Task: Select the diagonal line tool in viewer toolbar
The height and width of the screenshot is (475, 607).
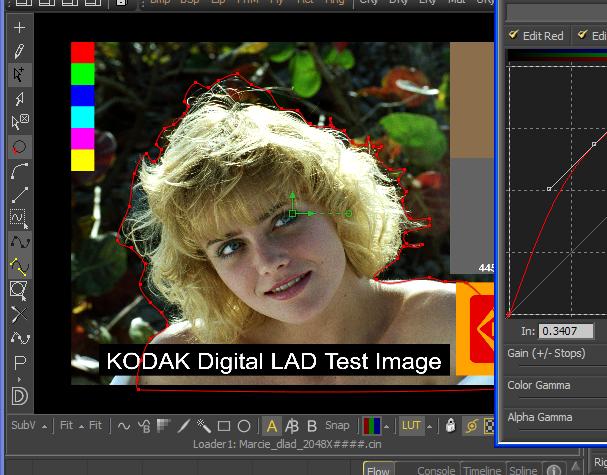Action: pos(183,426)
